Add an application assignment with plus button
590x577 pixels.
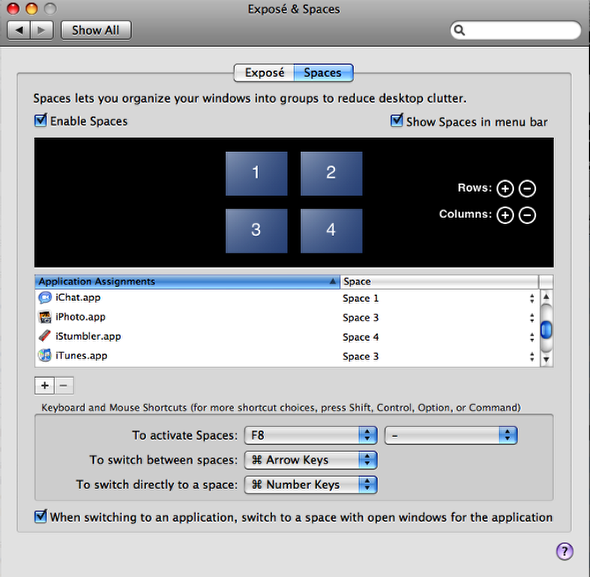[45, 385]
